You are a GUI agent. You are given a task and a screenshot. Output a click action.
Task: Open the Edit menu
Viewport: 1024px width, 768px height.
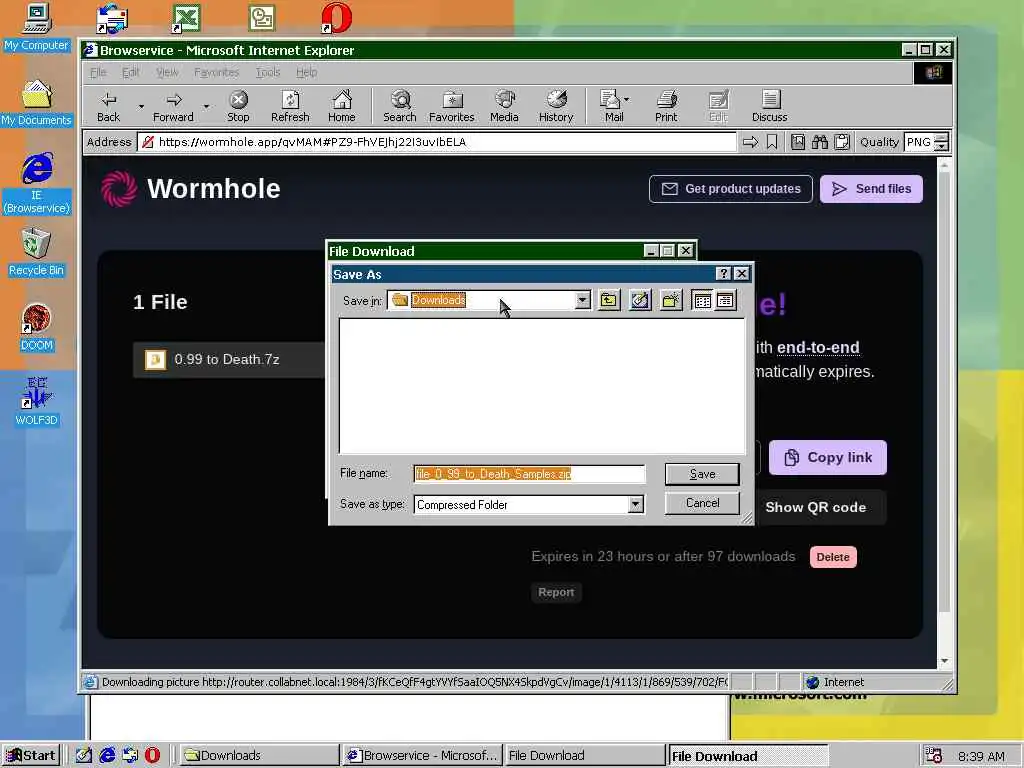click(131, 72)
